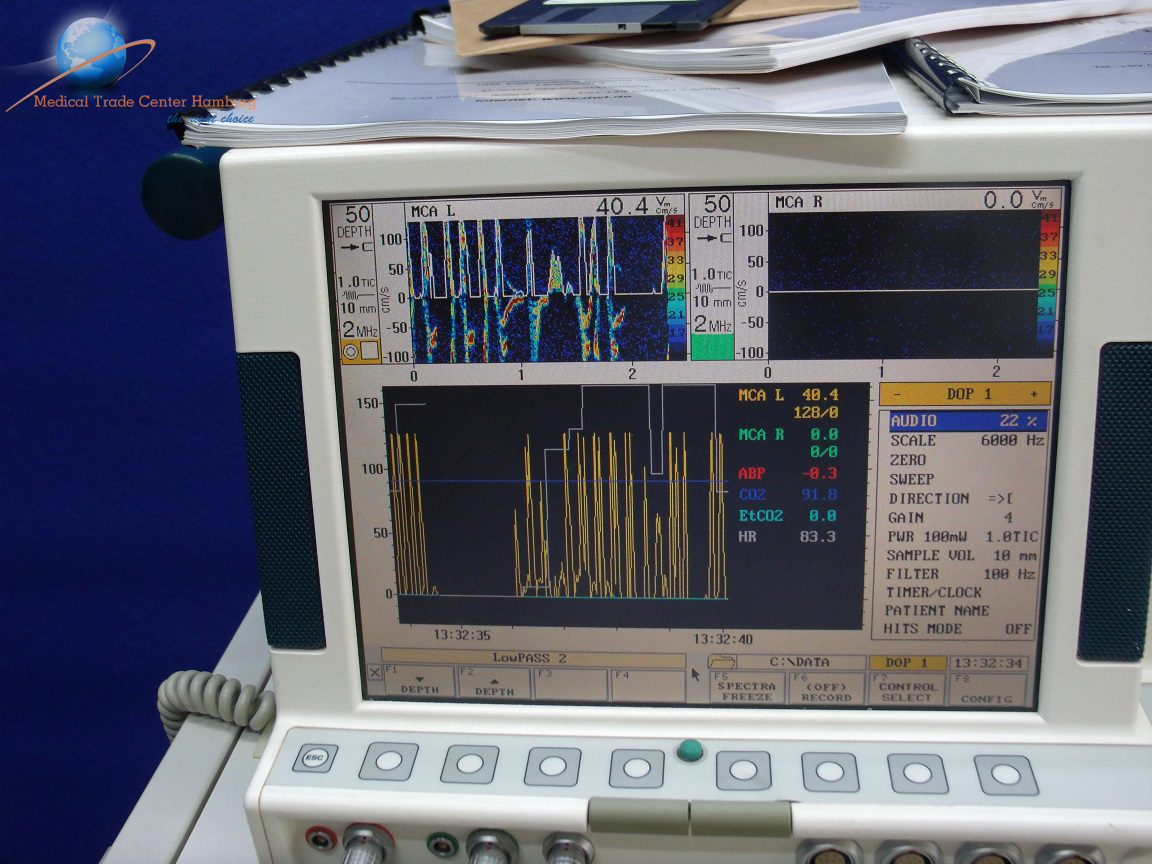This screenshot has height=864, width=1152.
Task: Click the MCA L velocity color scale bar
Action: [x=672, y=285]
